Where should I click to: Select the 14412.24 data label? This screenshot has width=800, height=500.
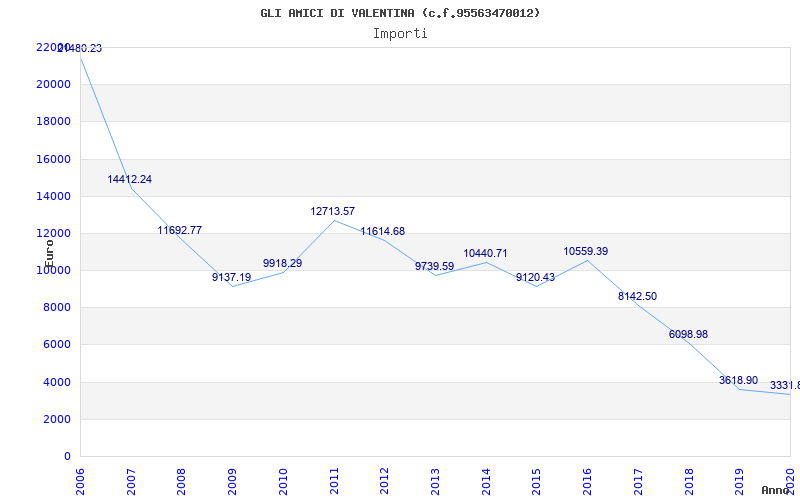130,180
